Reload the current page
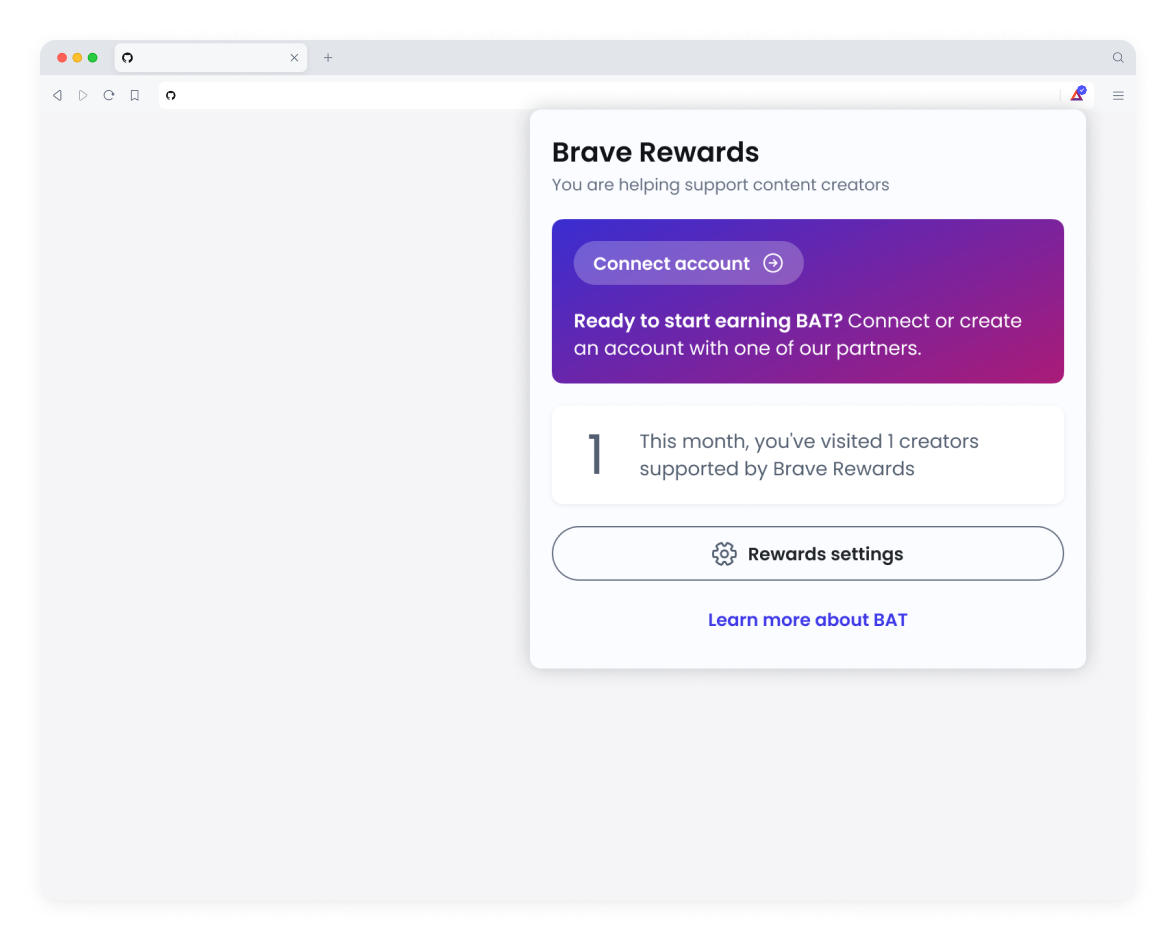This screenshot has width=1176, height=940. point(109,95)
